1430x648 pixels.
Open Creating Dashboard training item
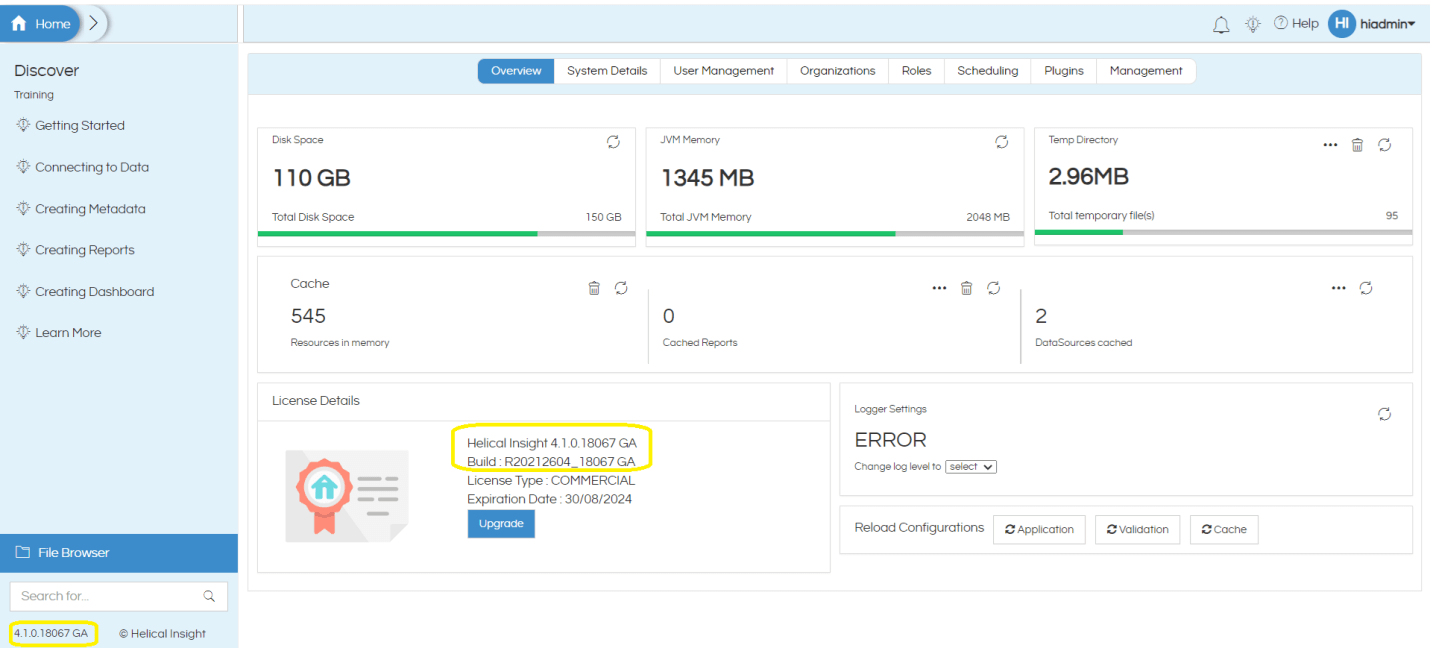click(x=95, y=292)
